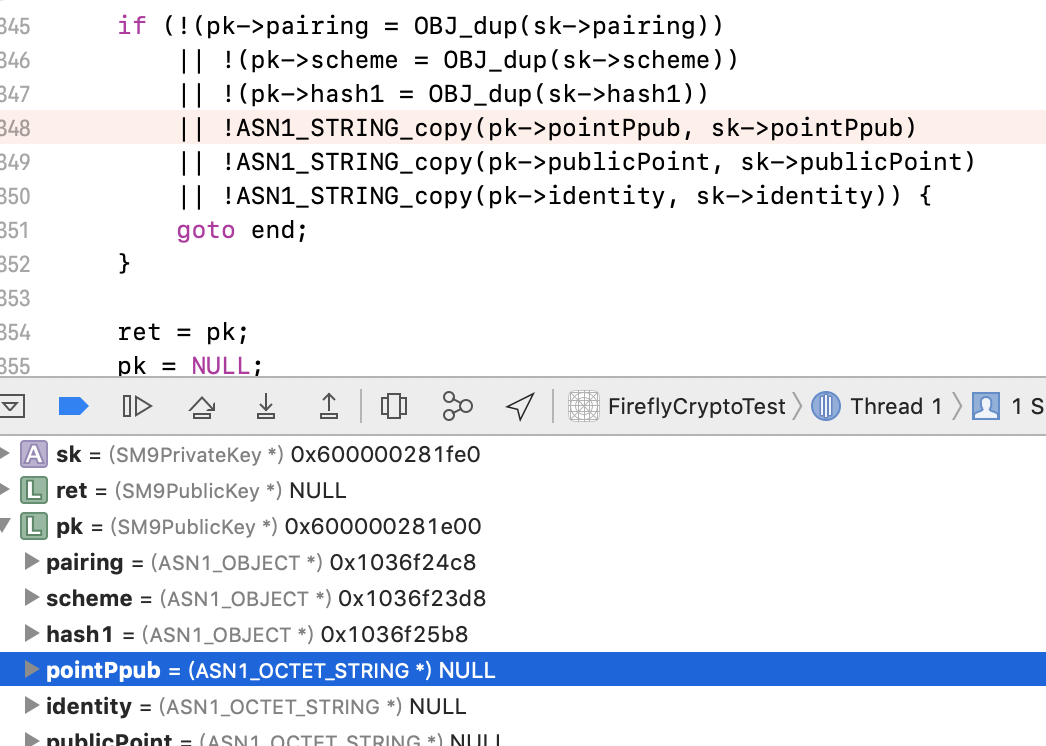Select Thread 1 in the debug breadcrumb
Viewport: 1046px width, 746px height.
(x=895, y=406)
